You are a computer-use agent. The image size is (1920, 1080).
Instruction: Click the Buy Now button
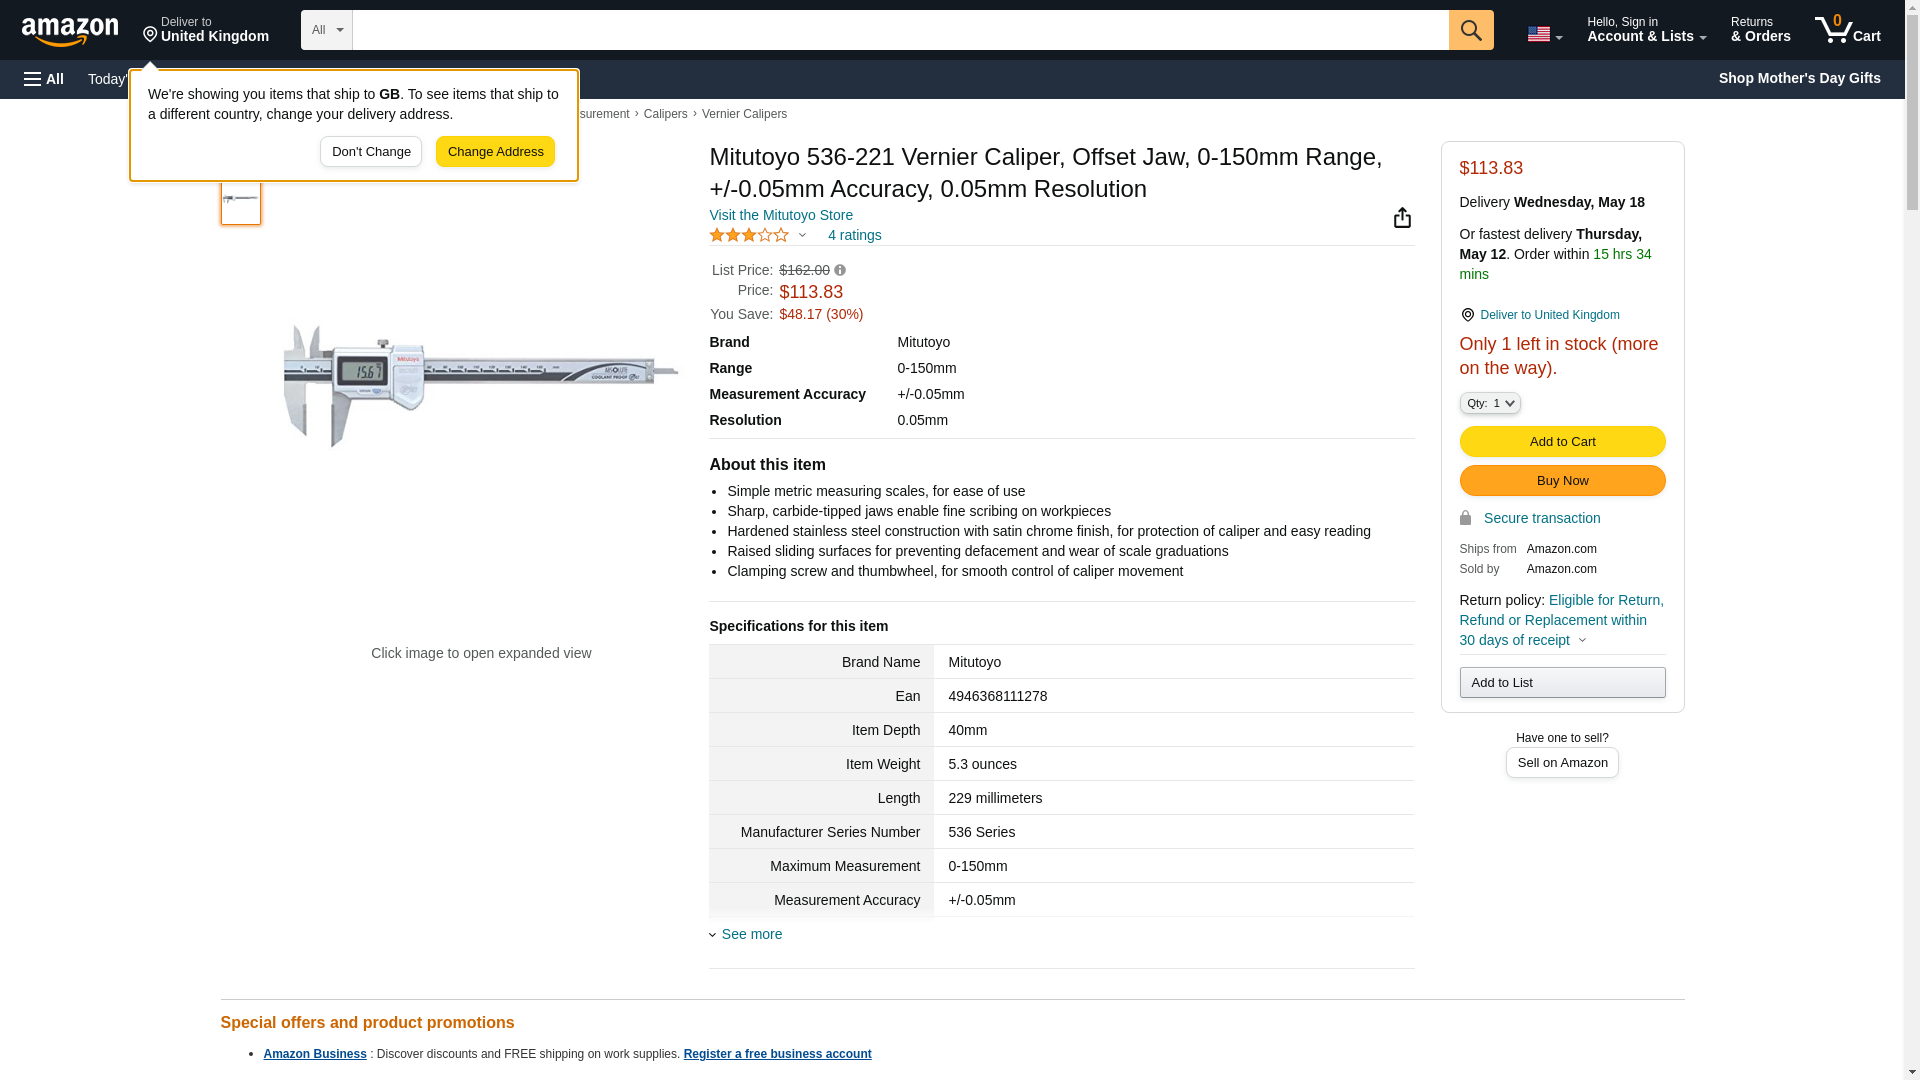[1562, 480]
